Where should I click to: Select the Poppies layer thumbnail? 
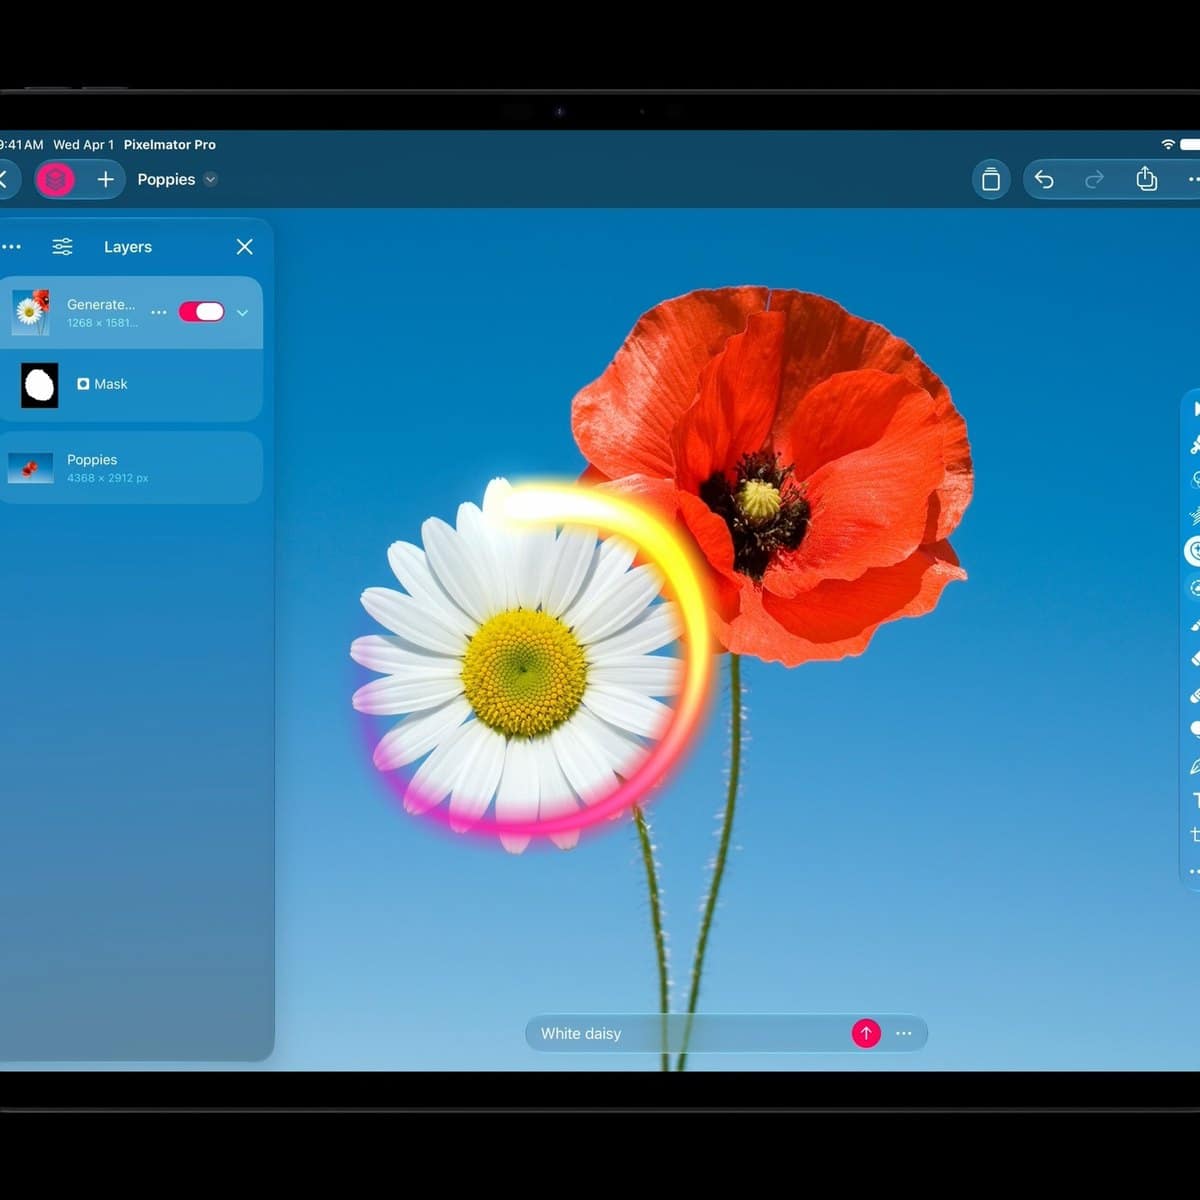pos(31,468)
